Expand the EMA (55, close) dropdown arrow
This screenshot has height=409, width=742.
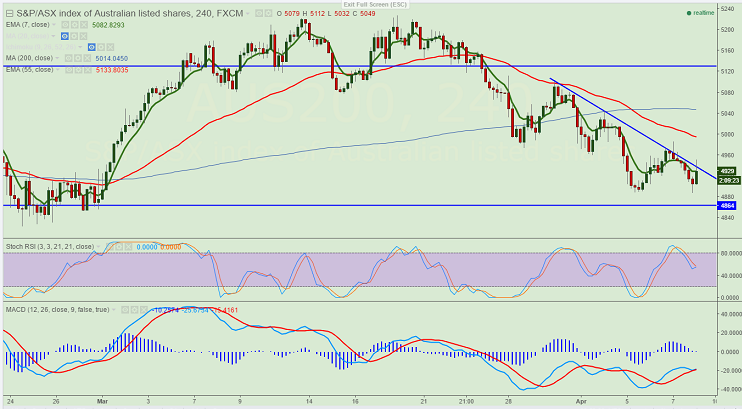click(x=58, y=70)
